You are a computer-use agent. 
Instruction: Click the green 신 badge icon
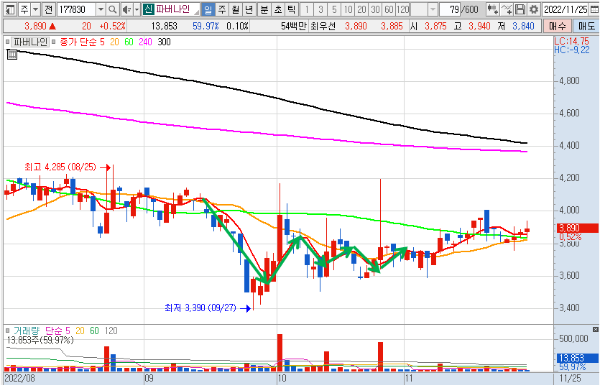coord(148,9)
